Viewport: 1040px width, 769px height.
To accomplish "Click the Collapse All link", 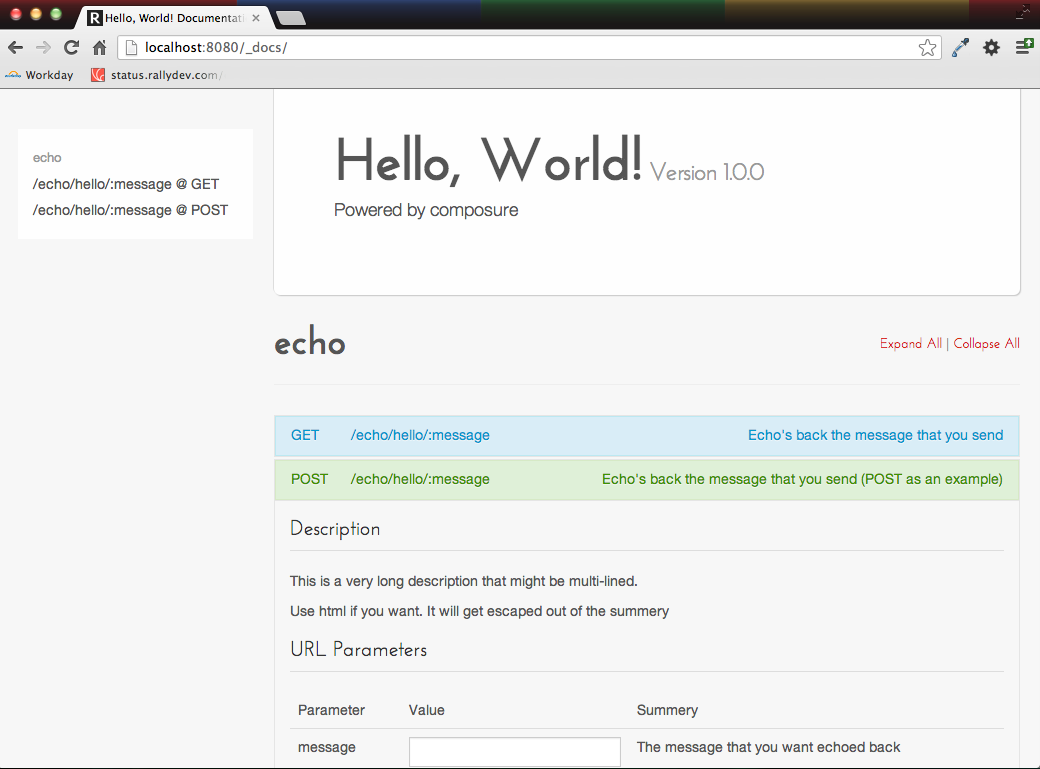I will pyautogui.click(x=986, y=344).
